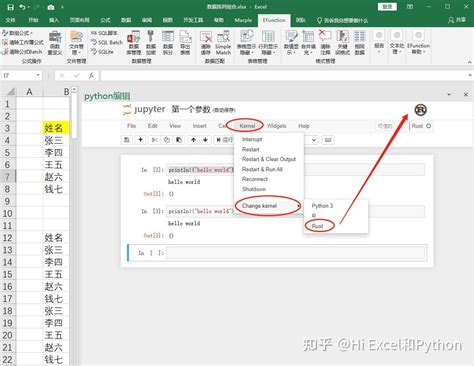Click the Rust kernel logo icon
Viewport: 474px width, 366px height.
click(421, 110)
